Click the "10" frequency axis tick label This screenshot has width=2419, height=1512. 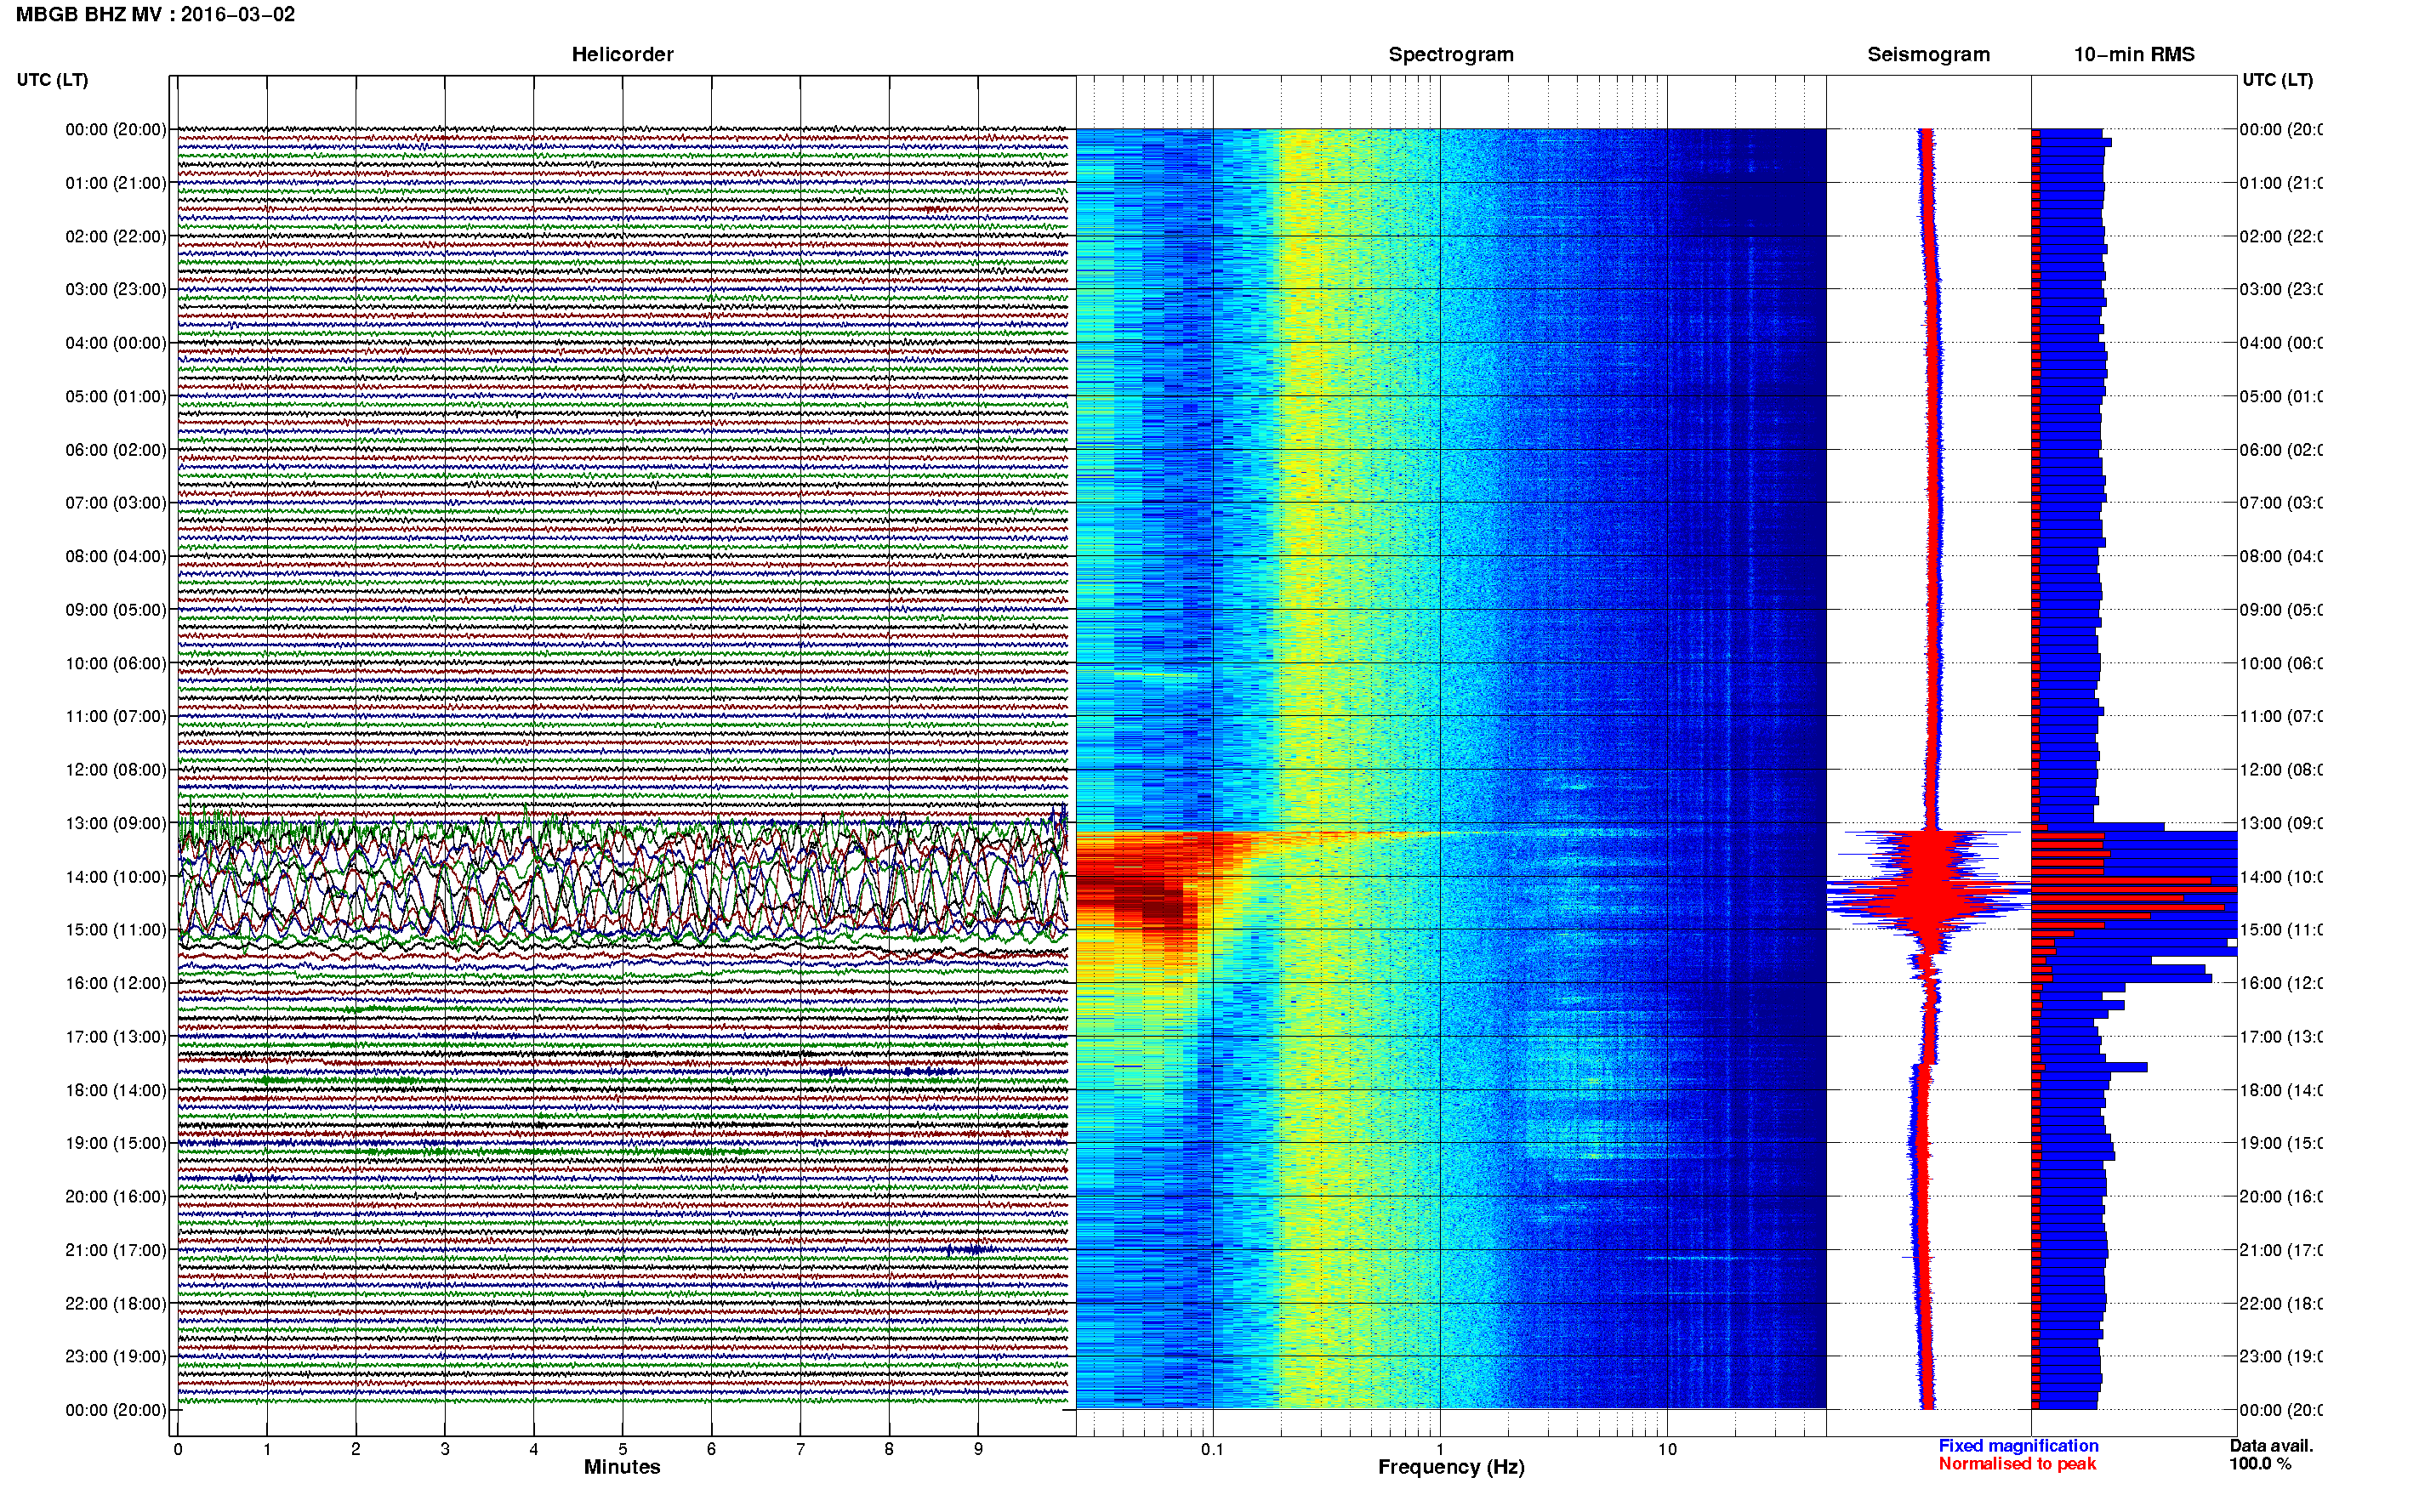1667,1449
